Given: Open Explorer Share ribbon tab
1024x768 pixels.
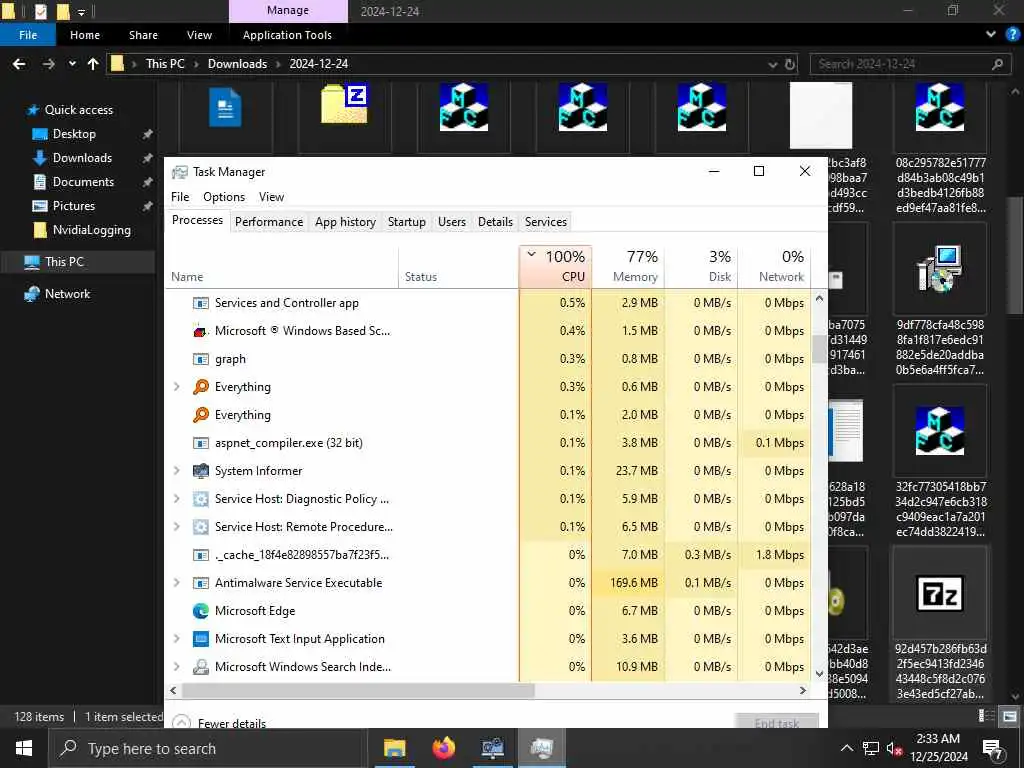Looking at the screenshot, I should pyautogui.click(x=143, y=35).
